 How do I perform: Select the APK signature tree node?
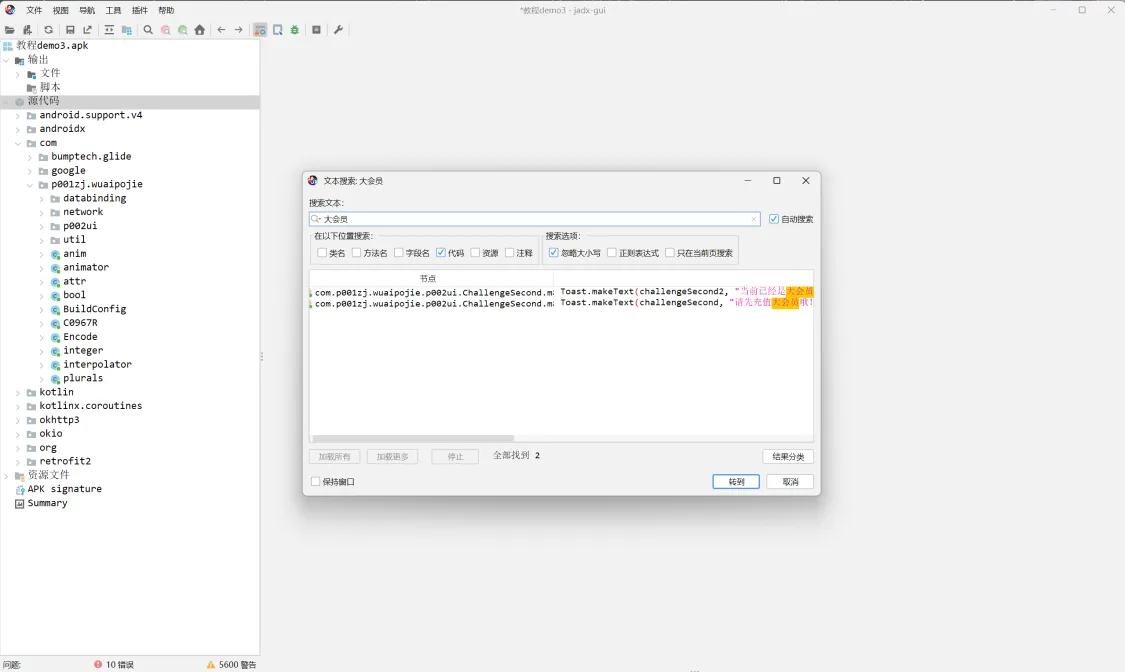(65, 489)
